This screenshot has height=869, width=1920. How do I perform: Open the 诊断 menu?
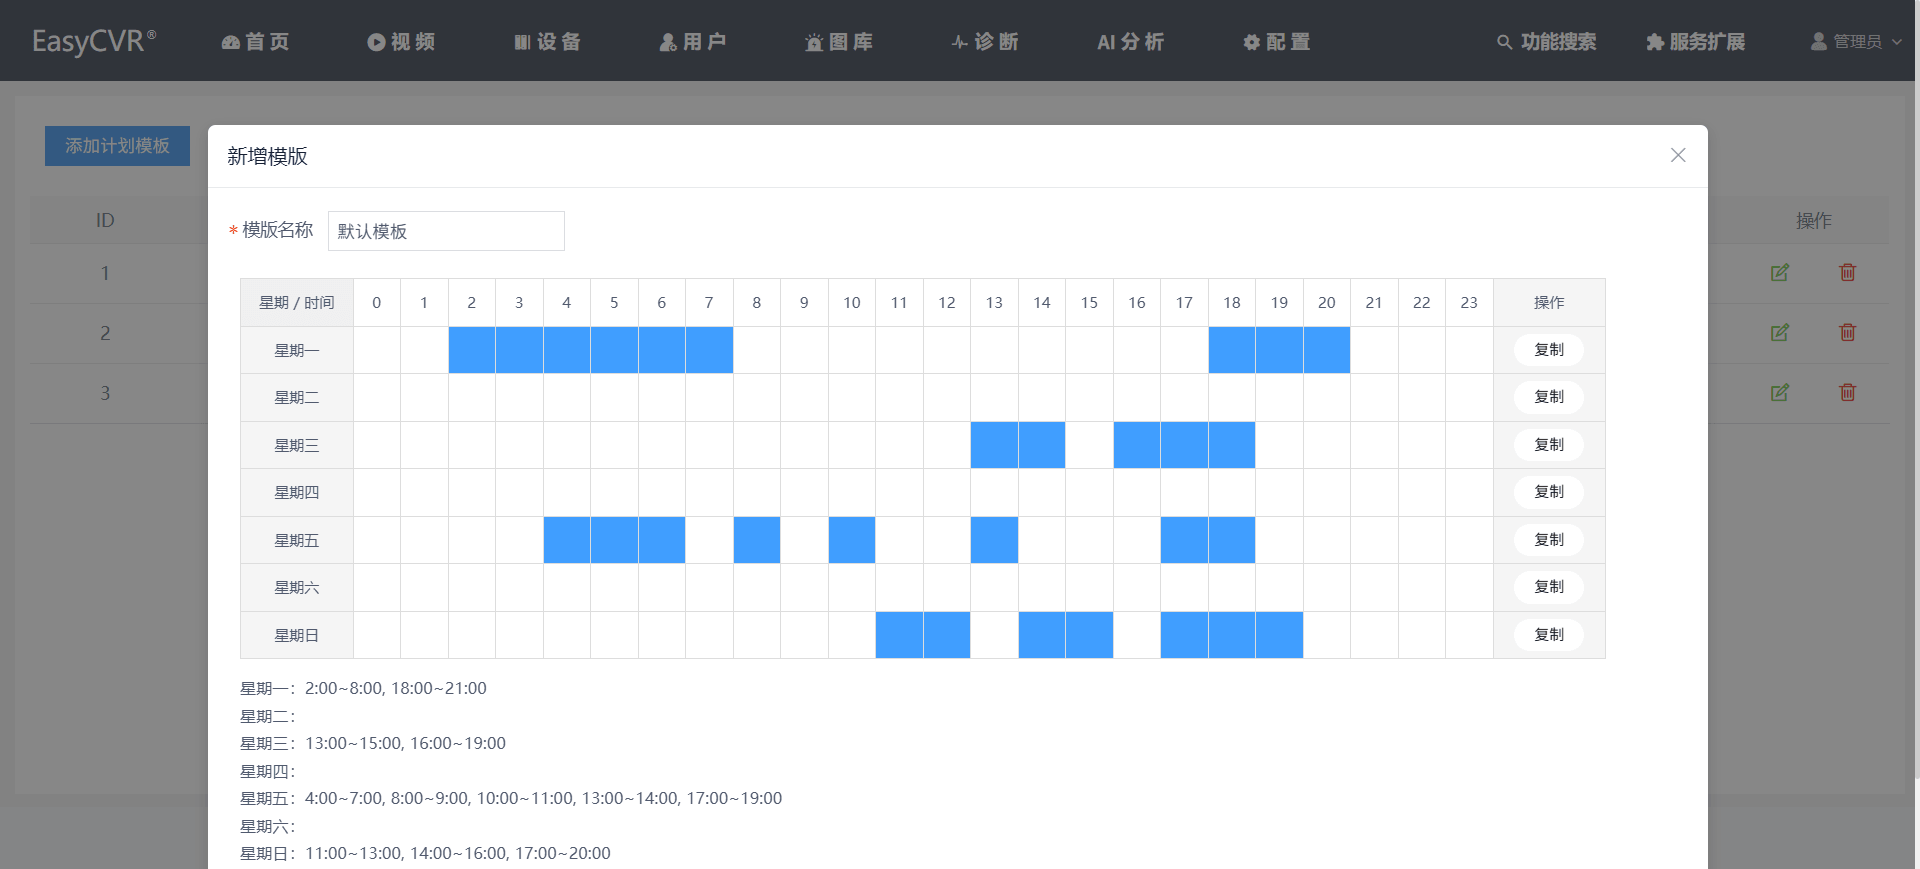coord(984,42)
